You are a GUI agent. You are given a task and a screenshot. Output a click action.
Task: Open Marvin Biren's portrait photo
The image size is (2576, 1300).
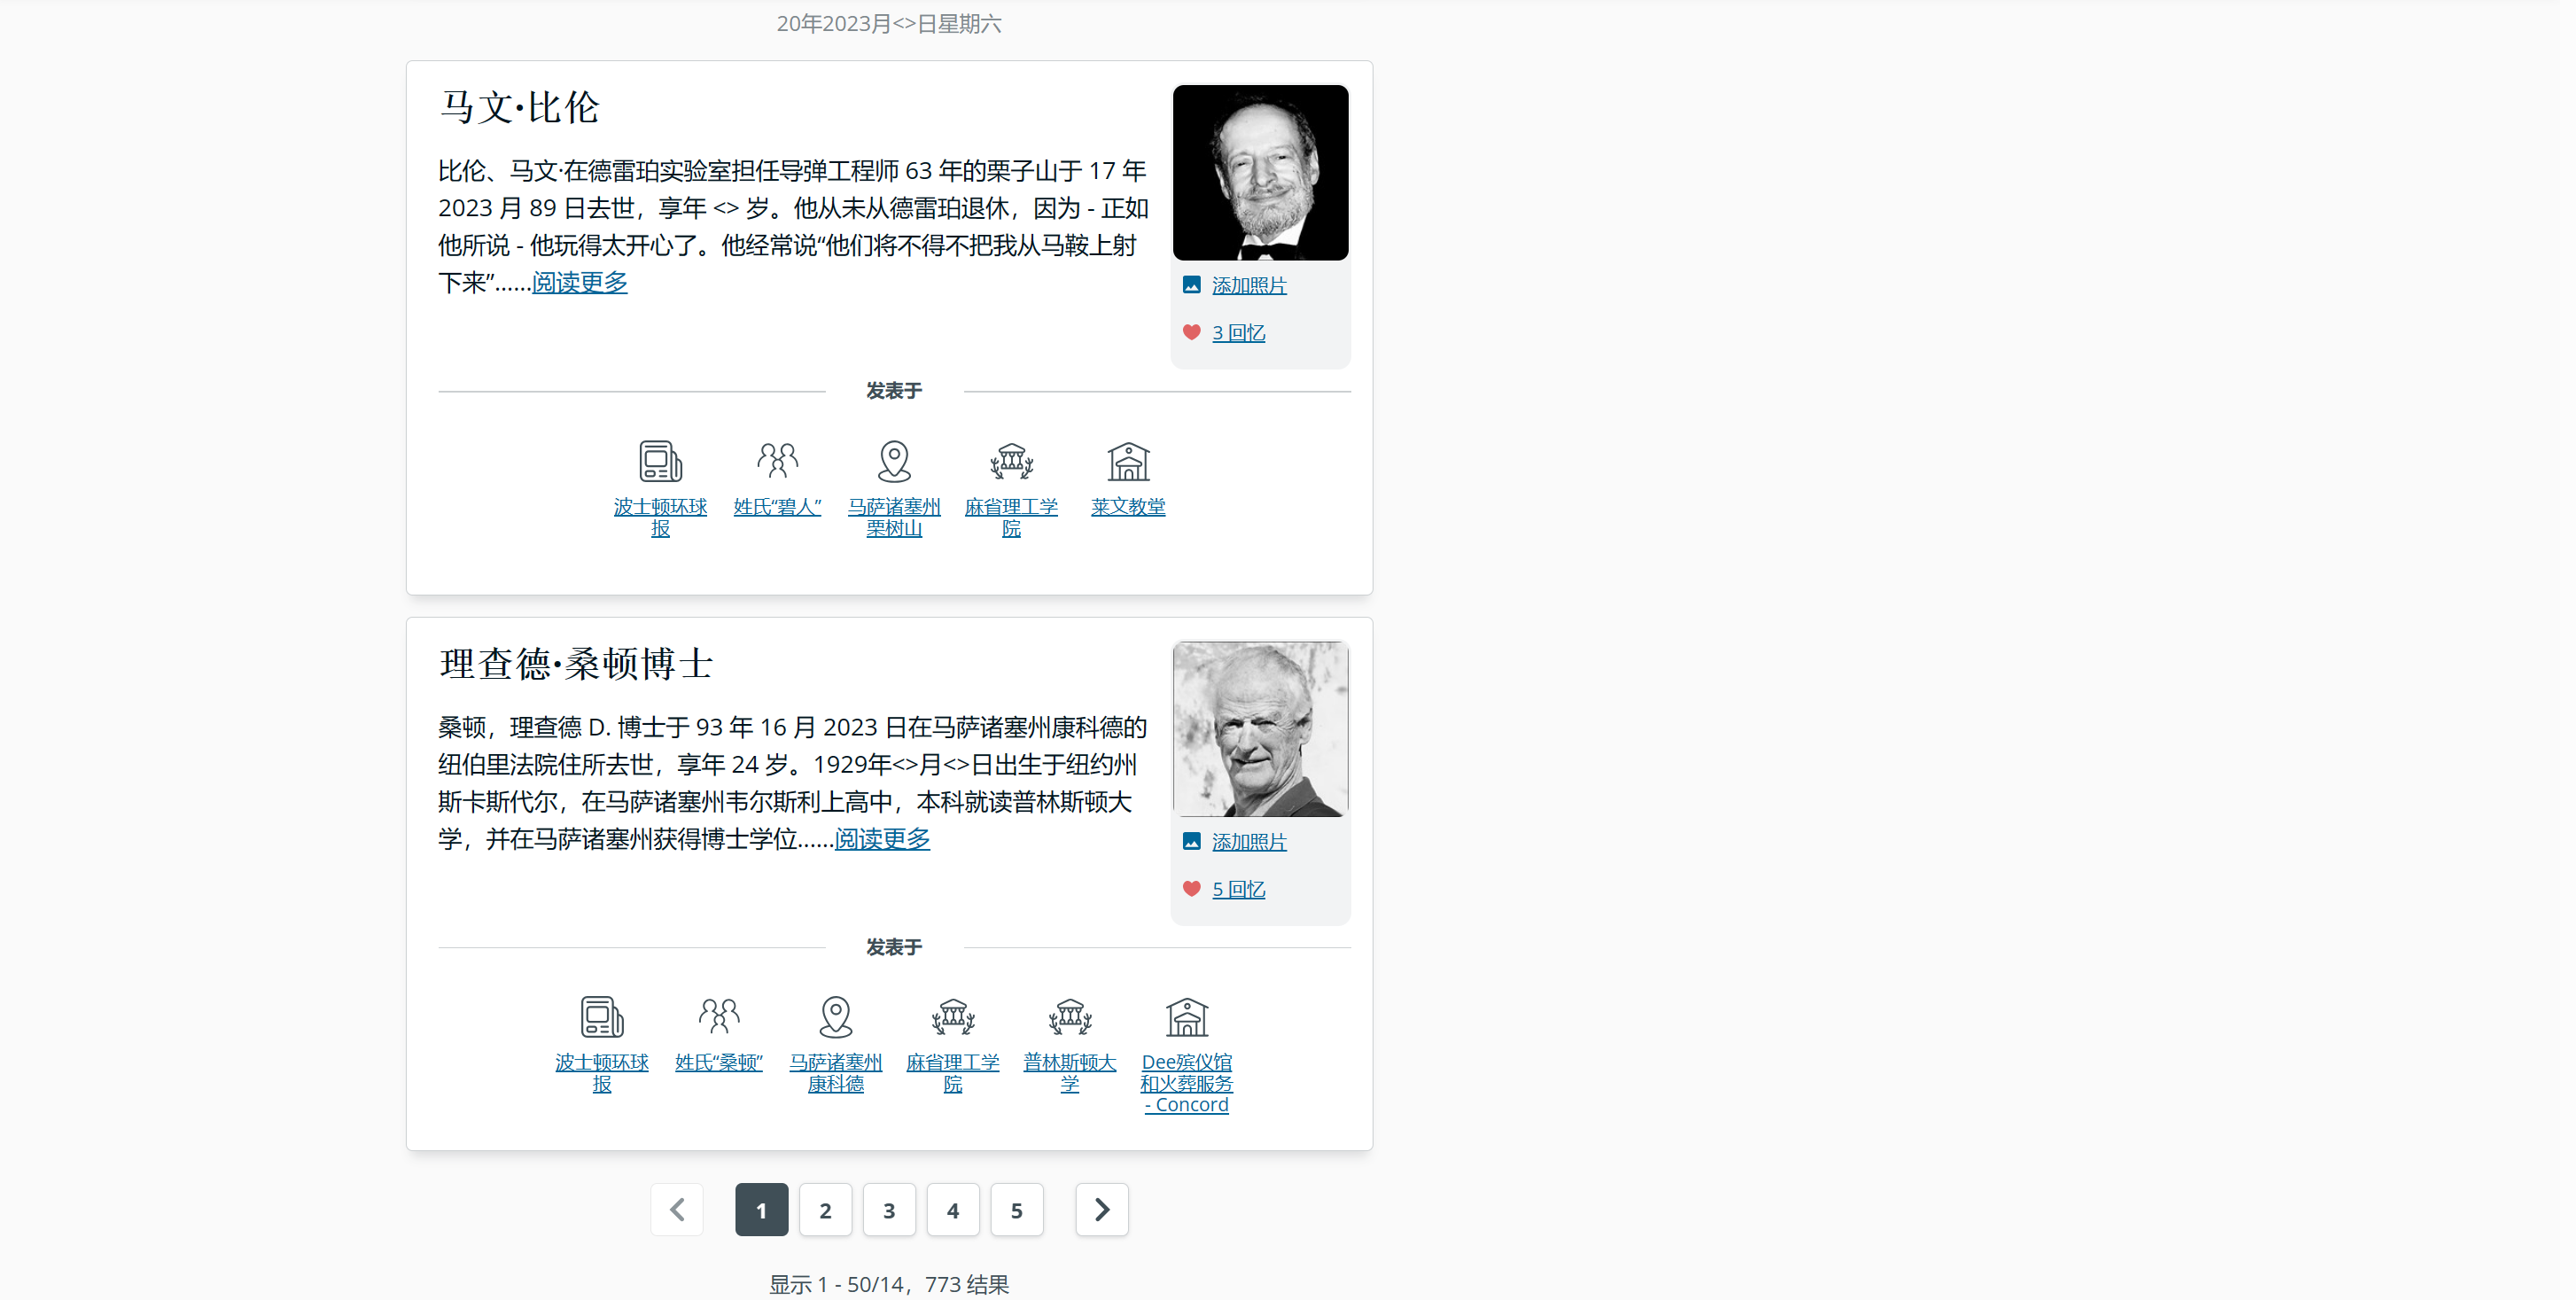click(1260, 172)
